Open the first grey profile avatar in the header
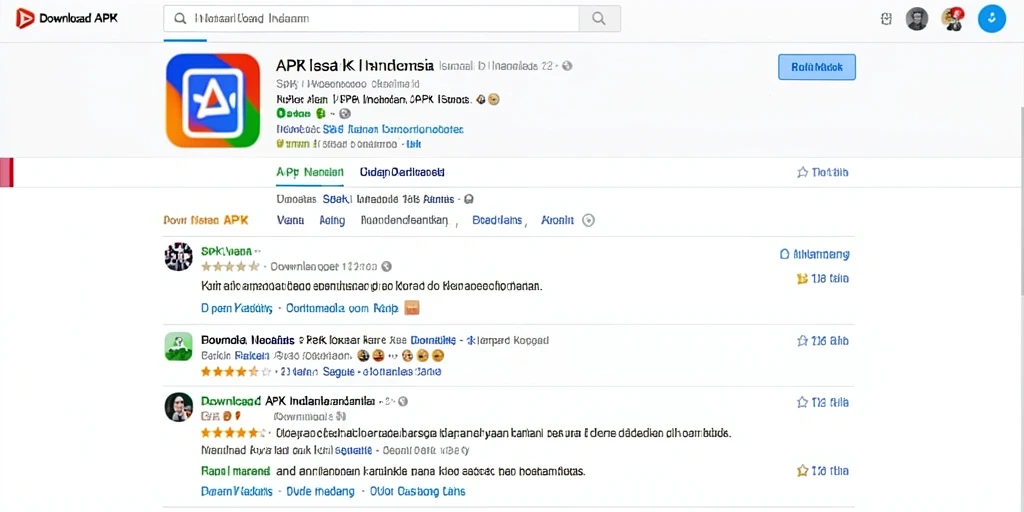 click(917, 19)
